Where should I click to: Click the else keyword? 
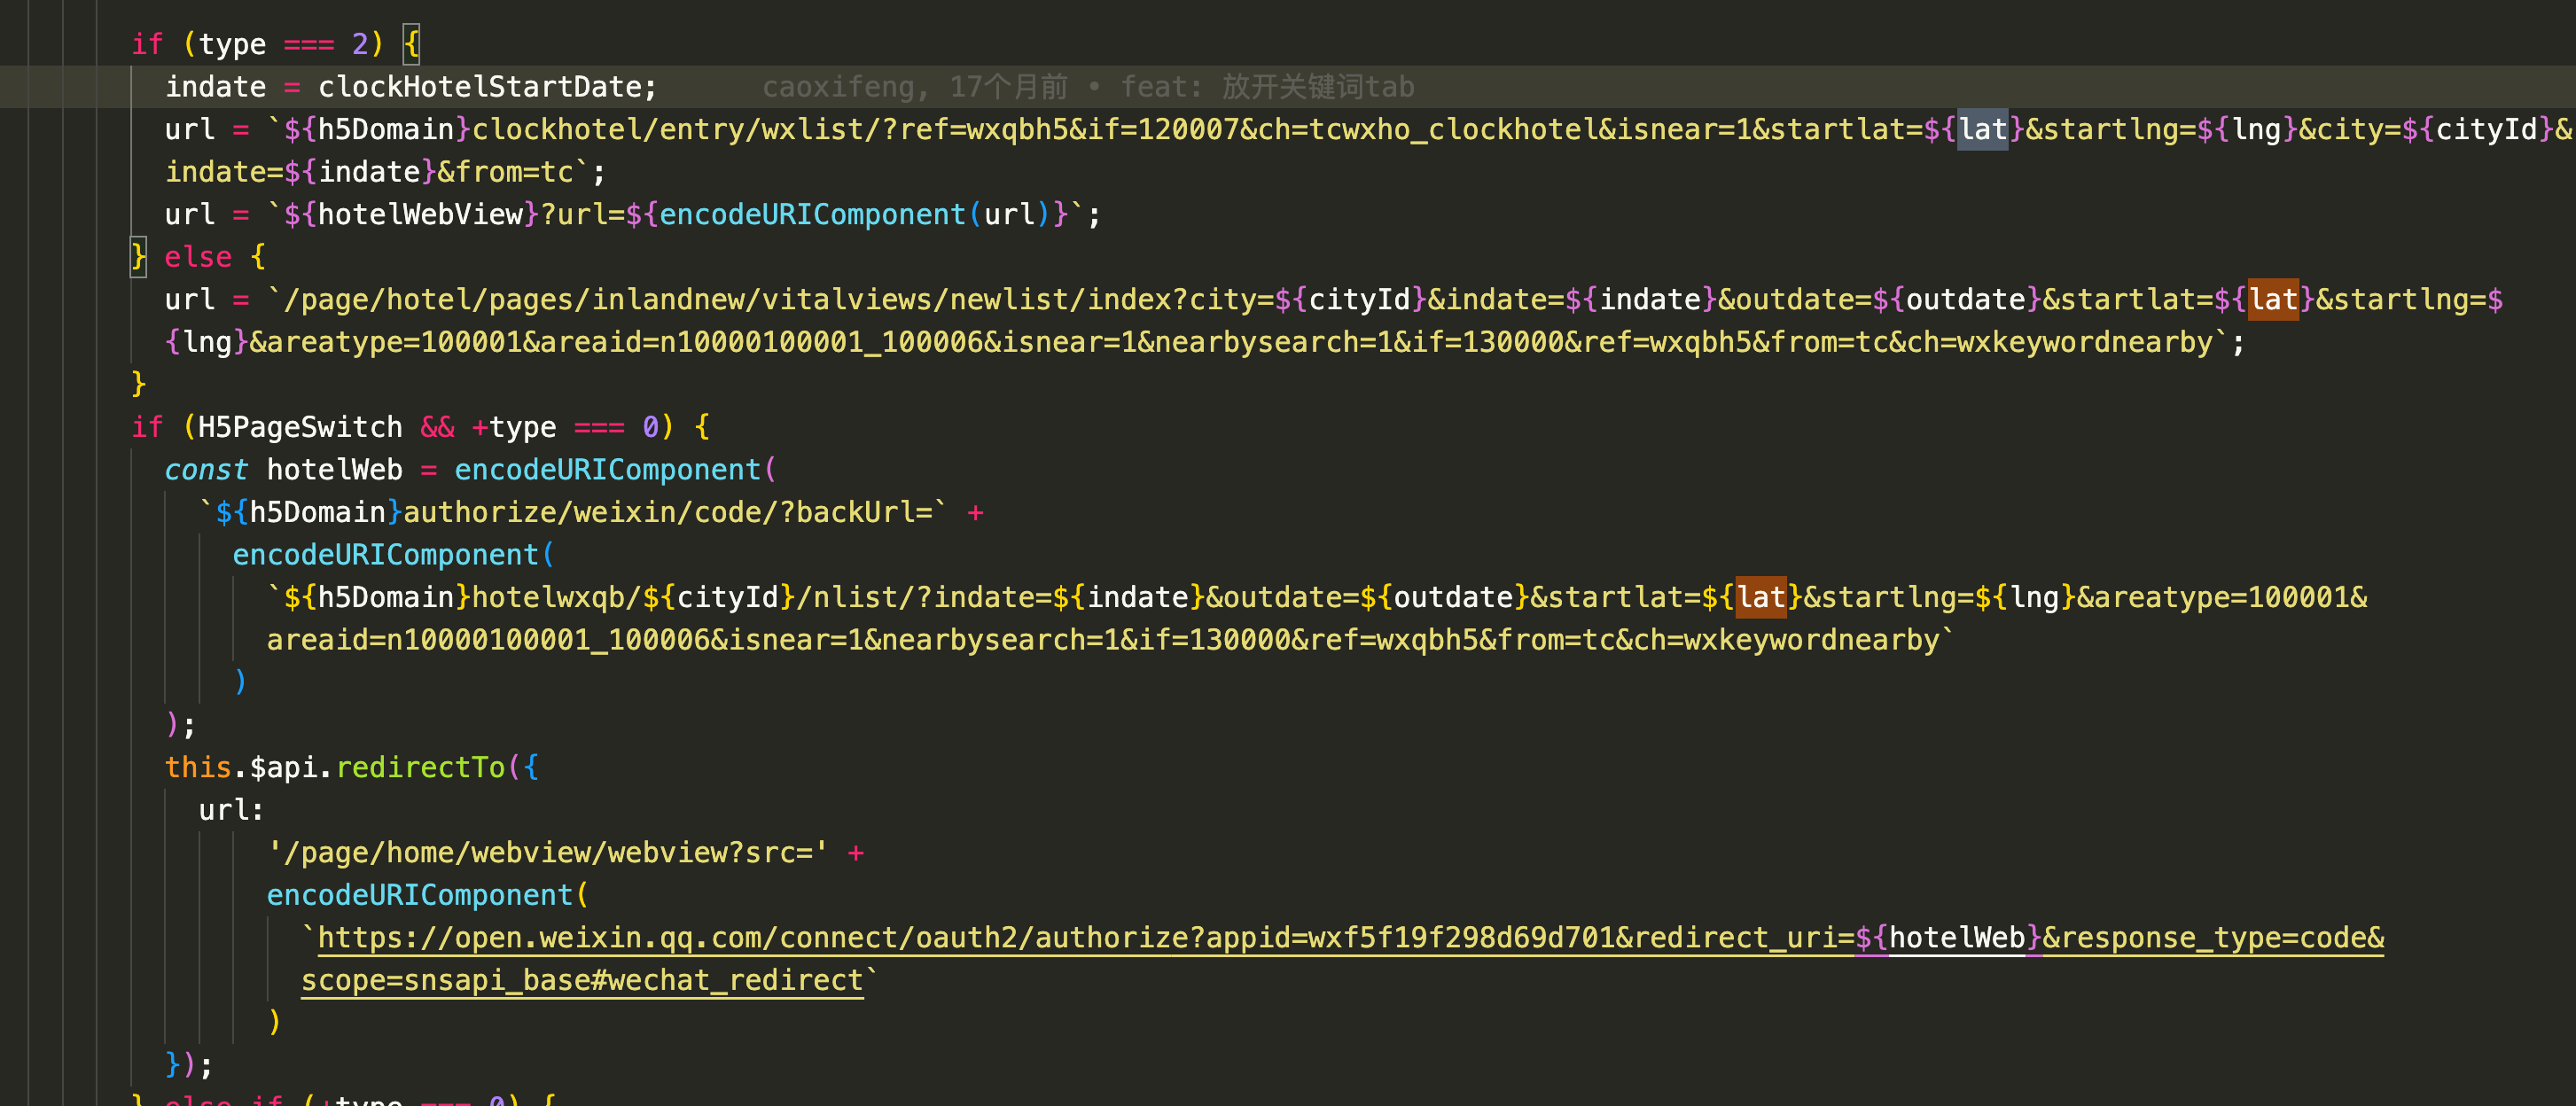click(x=197, y=257)
